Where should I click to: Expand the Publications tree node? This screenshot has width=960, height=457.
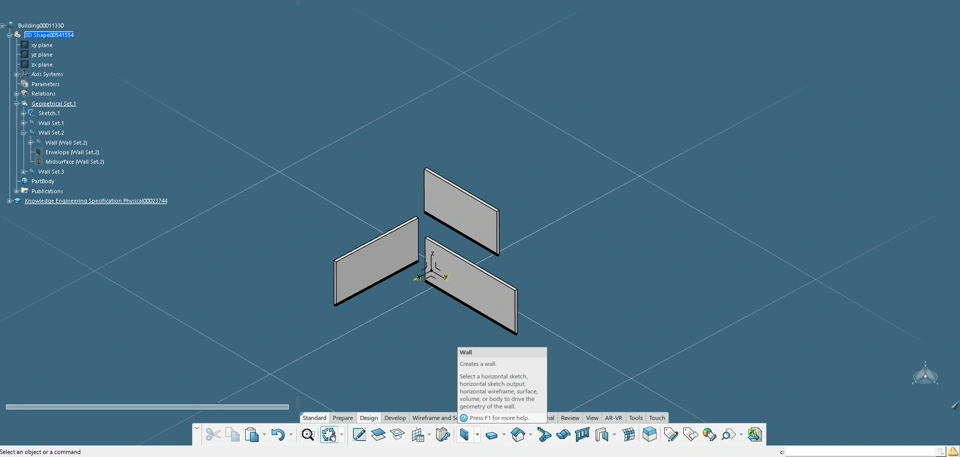point(17,191)
